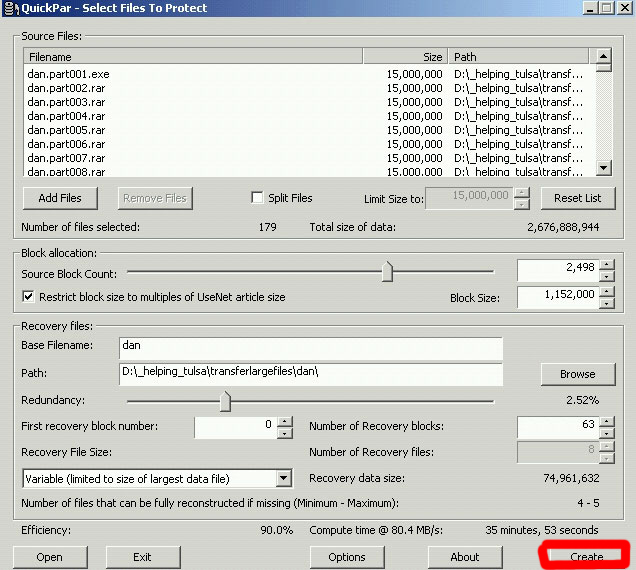Toggle the Split Files checkbox

click(x=257, y=198)
